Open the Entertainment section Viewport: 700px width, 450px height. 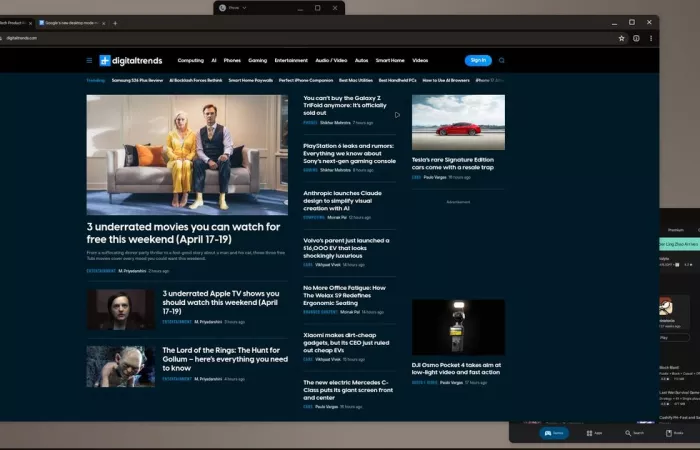(x=291, y=60)
